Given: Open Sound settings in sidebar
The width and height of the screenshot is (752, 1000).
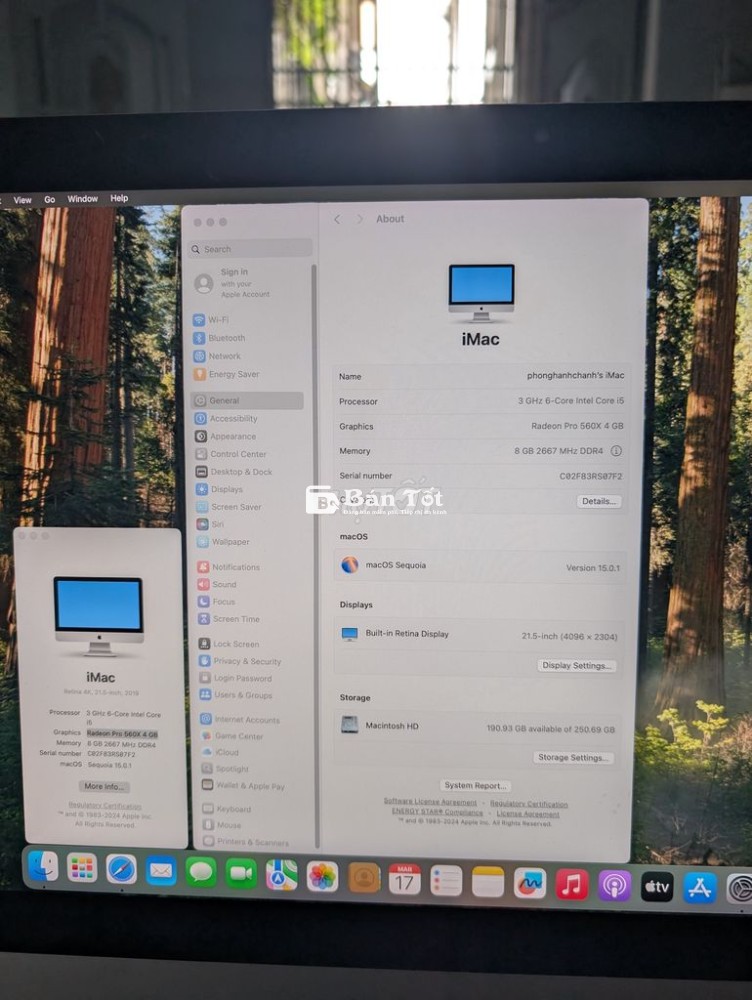Looking at the screenshot, I should coord(217,584).
